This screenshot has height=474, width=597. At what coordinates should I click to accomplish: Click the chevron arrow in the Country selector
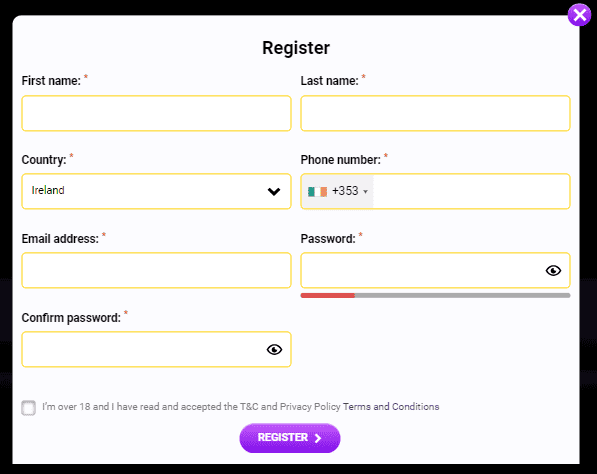pyautogui.click(x=274, y=192)
